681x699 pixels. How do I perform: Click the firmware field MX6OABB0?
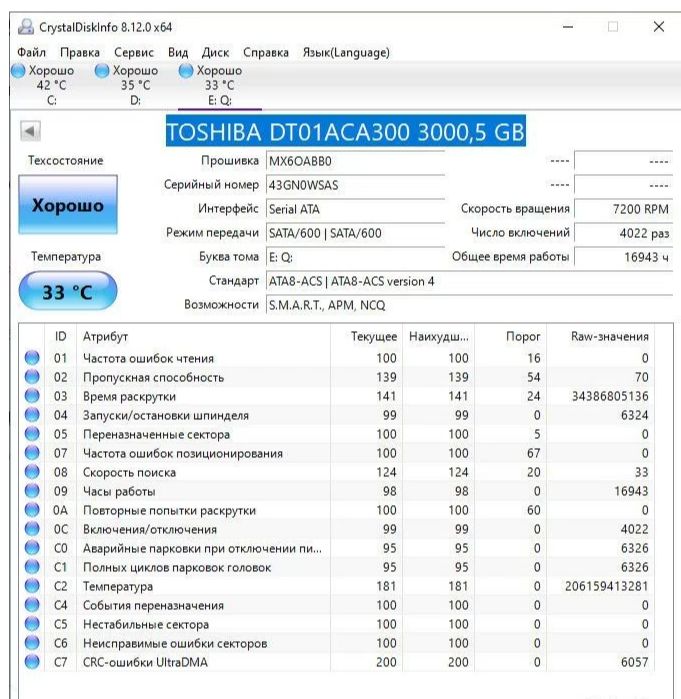tap(355, 161)
